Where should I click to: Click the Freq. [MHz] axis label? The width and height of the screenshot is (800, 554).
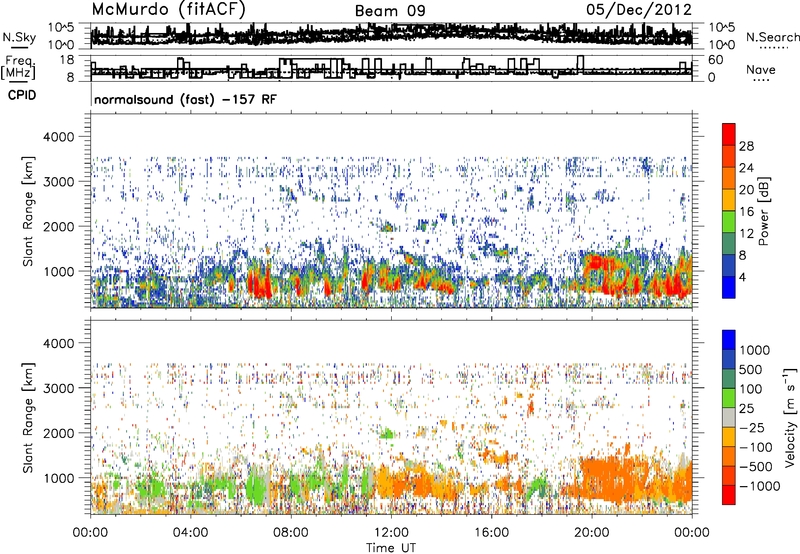tap(19, 67)
